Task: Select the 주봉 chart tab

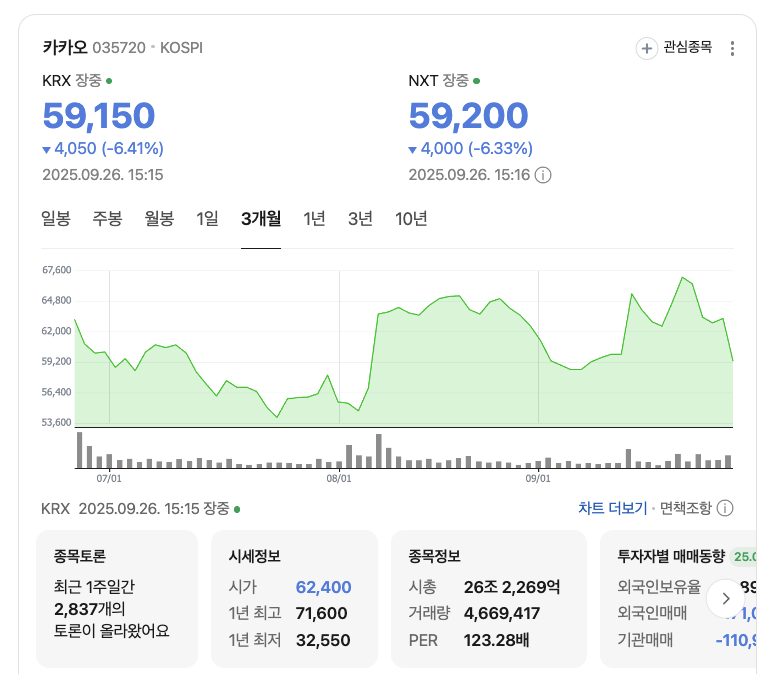Action: (107, 219)
